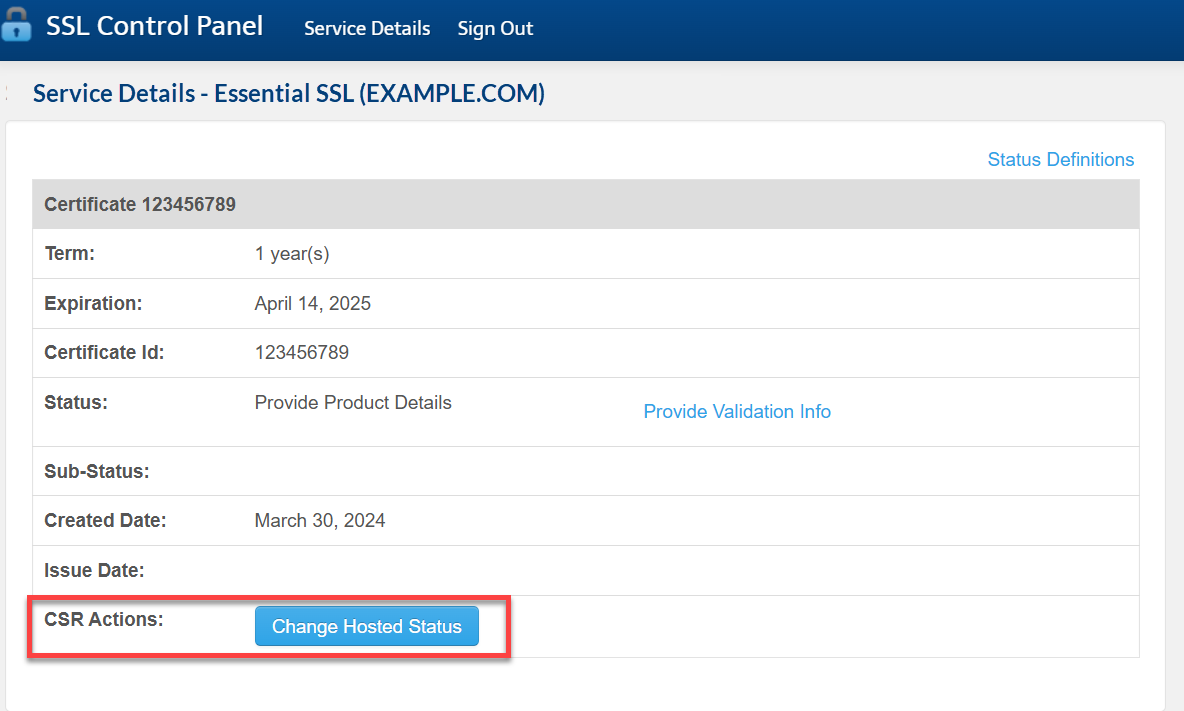Select the Certificate Id value 123456789
Screen dimensions: 1184x711
coord(299,352)
